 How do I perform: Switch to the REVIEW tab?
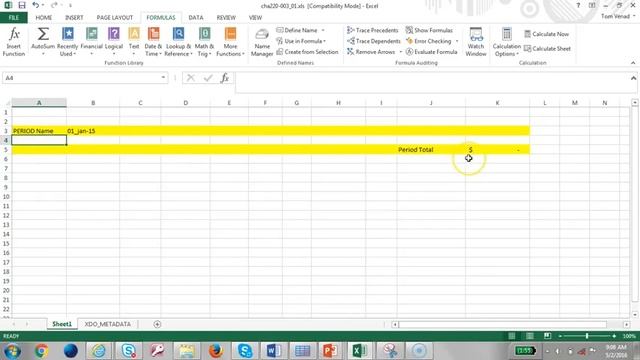(226, 18)
